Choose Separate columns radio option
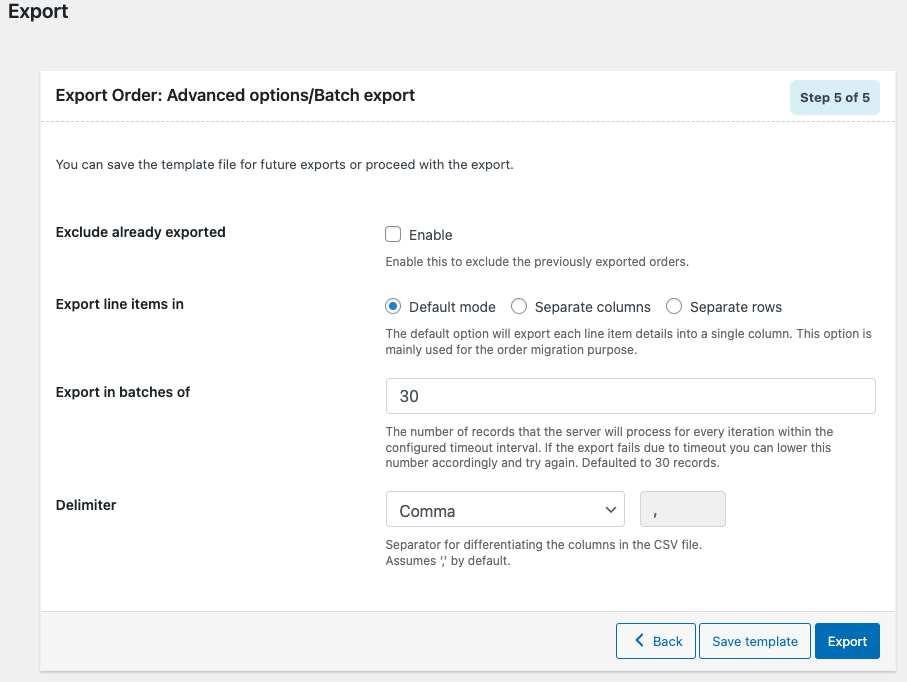 [519, 307]
